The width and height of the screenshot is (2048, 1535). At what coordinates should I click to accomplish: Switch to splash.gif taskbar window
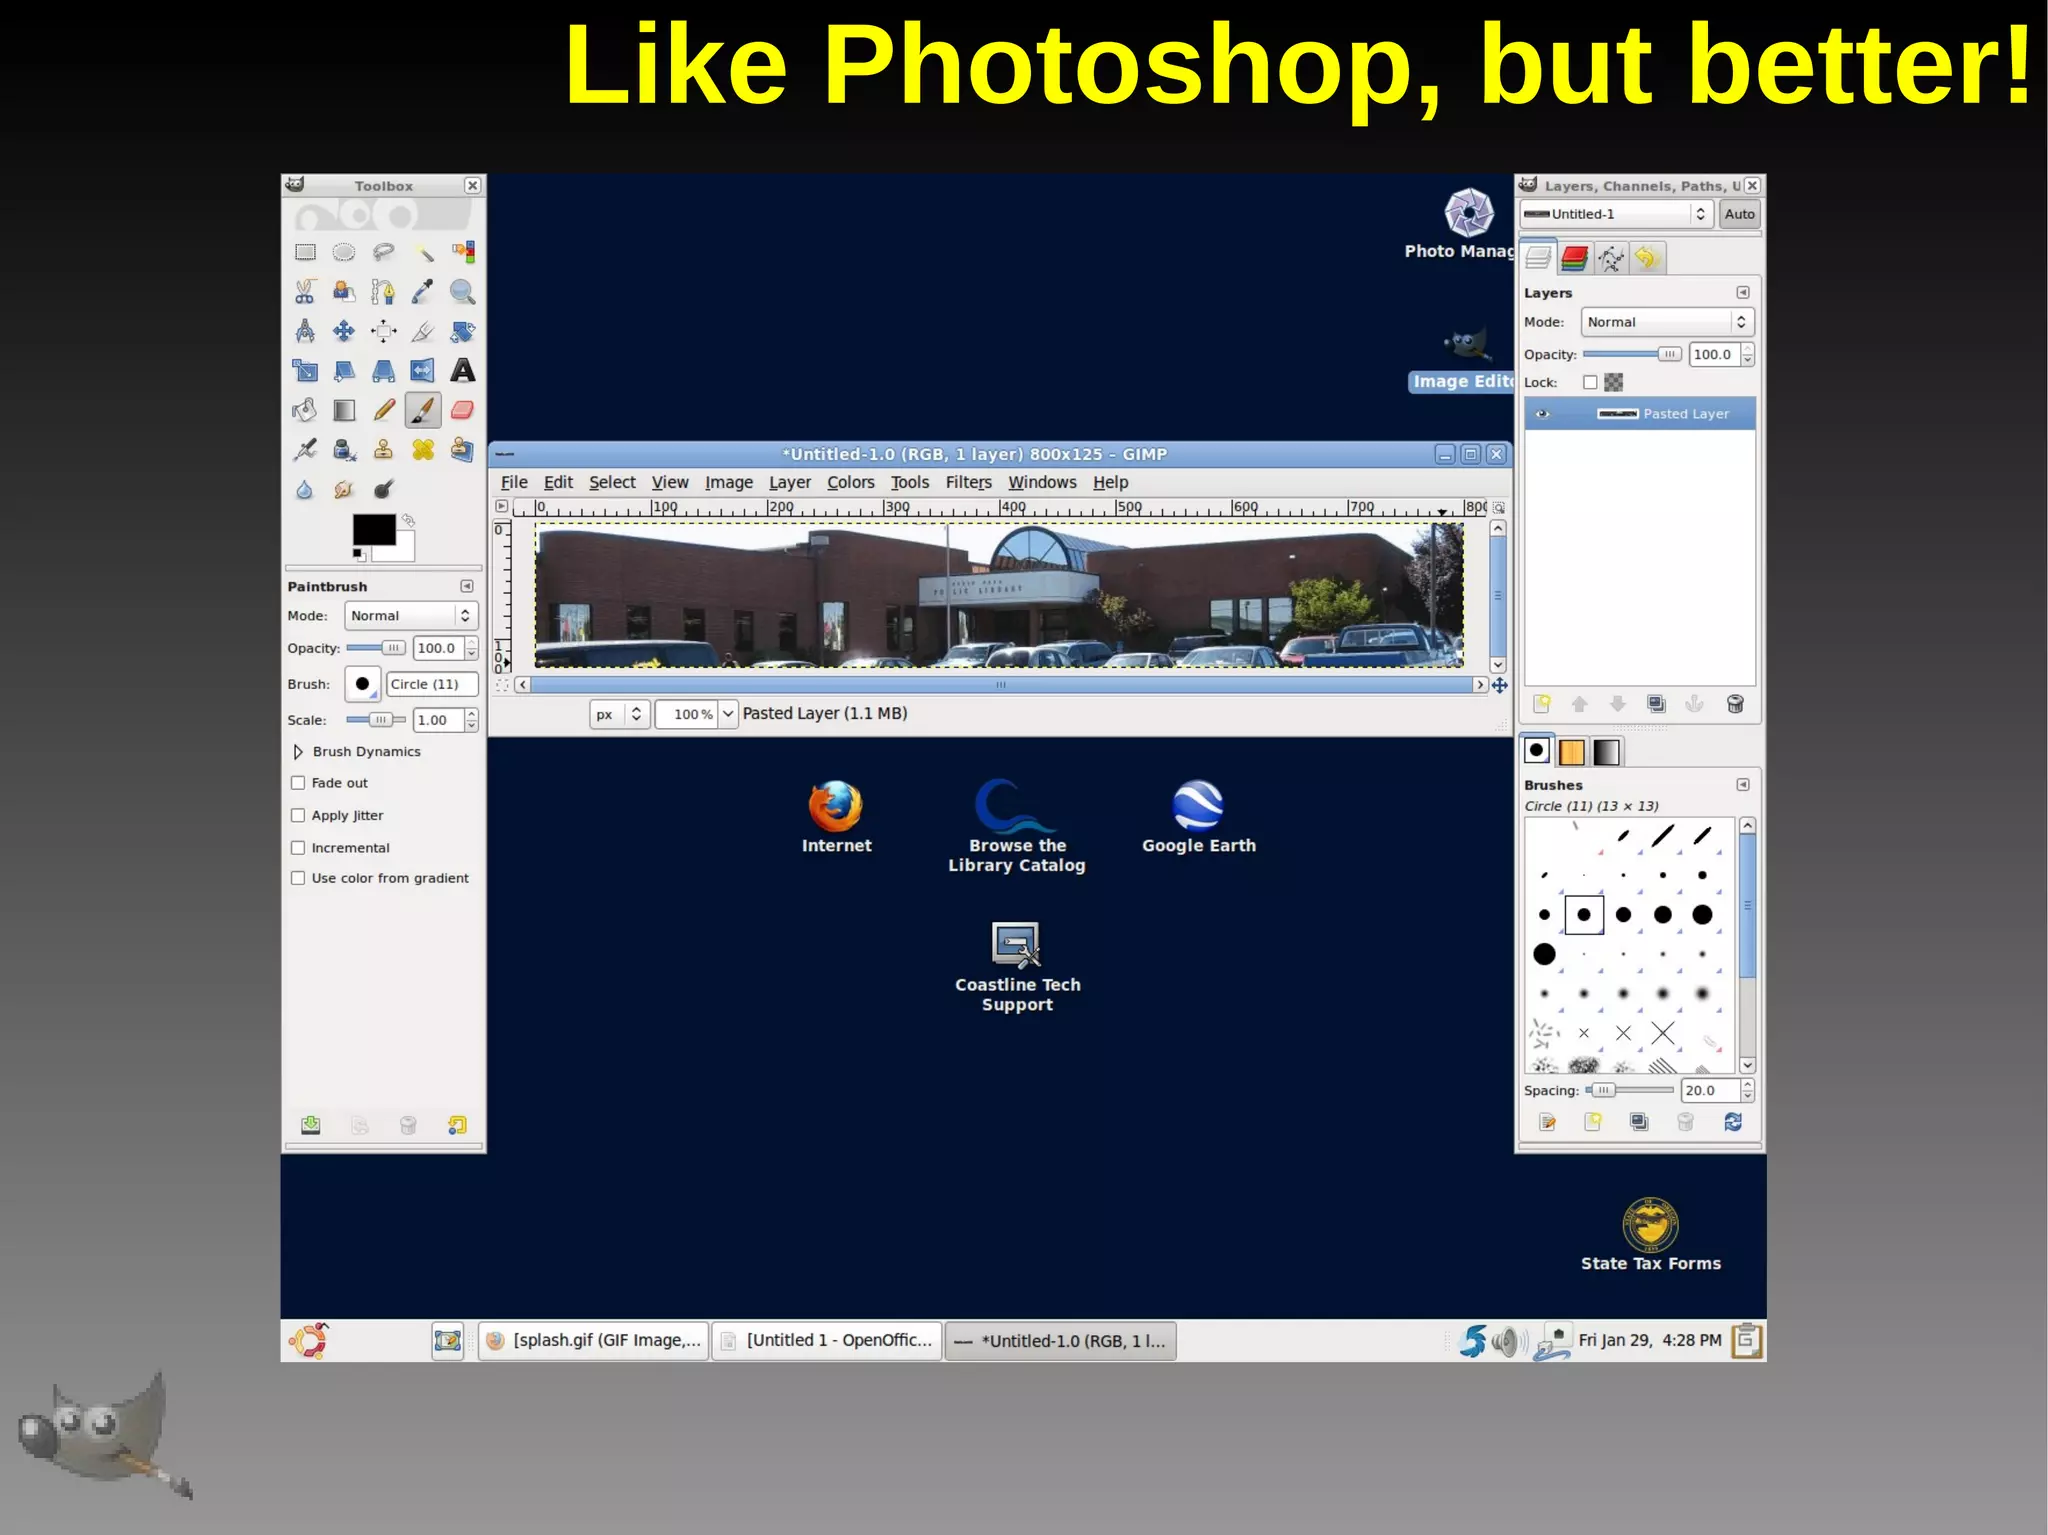tap(594, 1341)
